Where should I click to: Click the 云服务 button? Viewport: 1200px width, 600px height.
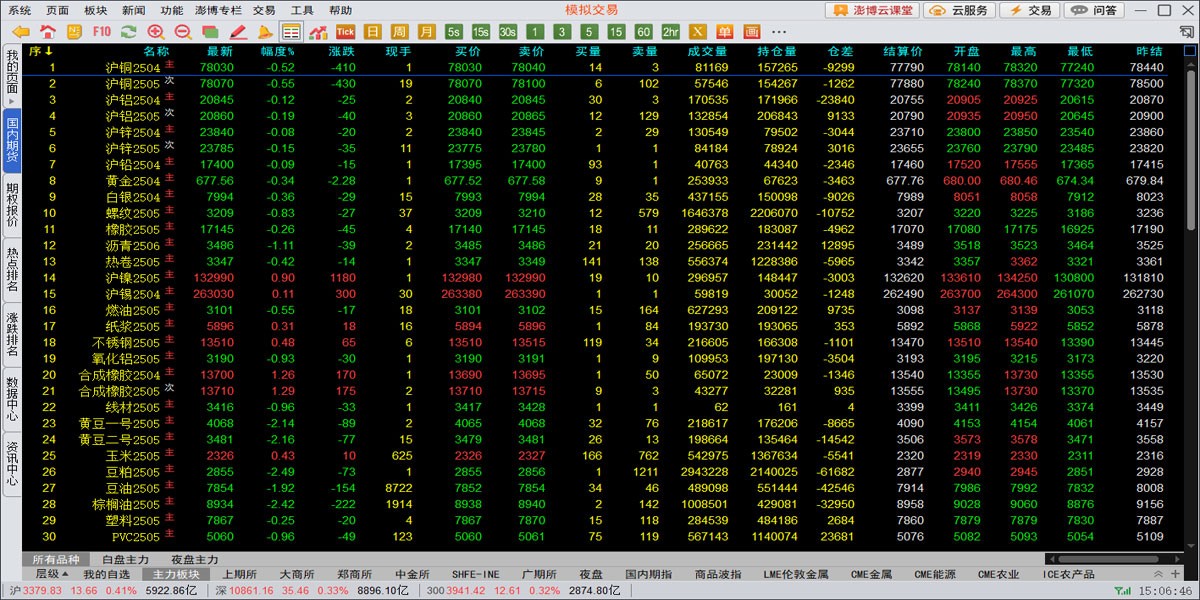961,10
